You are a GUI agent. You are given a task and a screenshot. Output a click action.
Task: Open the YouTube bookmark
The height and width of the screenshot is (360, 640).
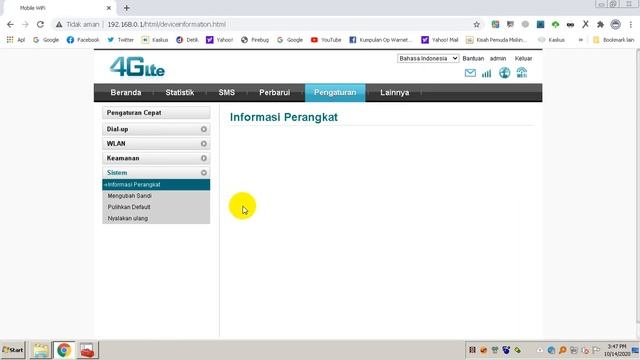click(x=326, y=40)
